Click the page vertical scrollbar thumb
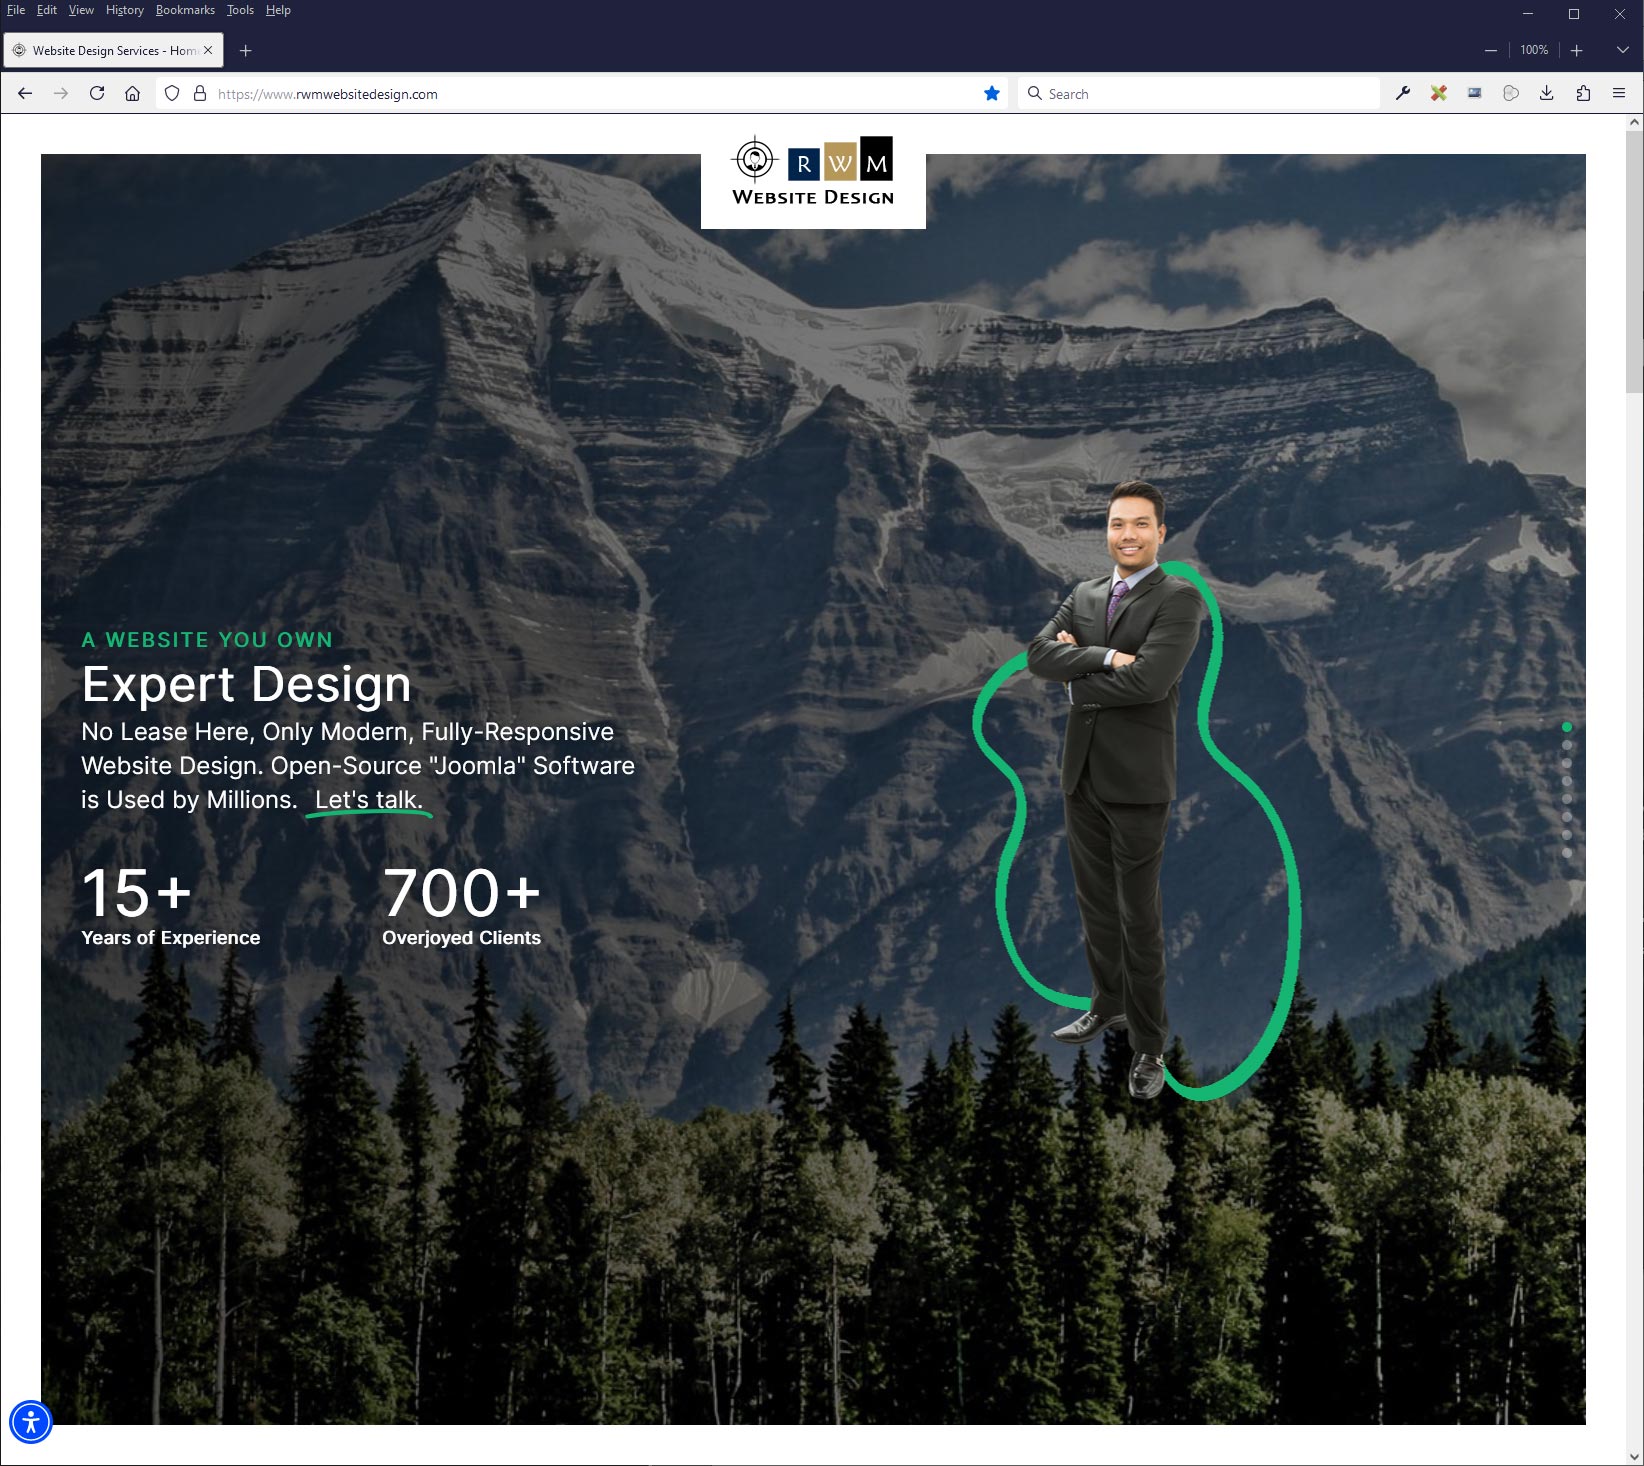The image size is (1644, 1466). pyautogui.click(x=1634, y=262)
